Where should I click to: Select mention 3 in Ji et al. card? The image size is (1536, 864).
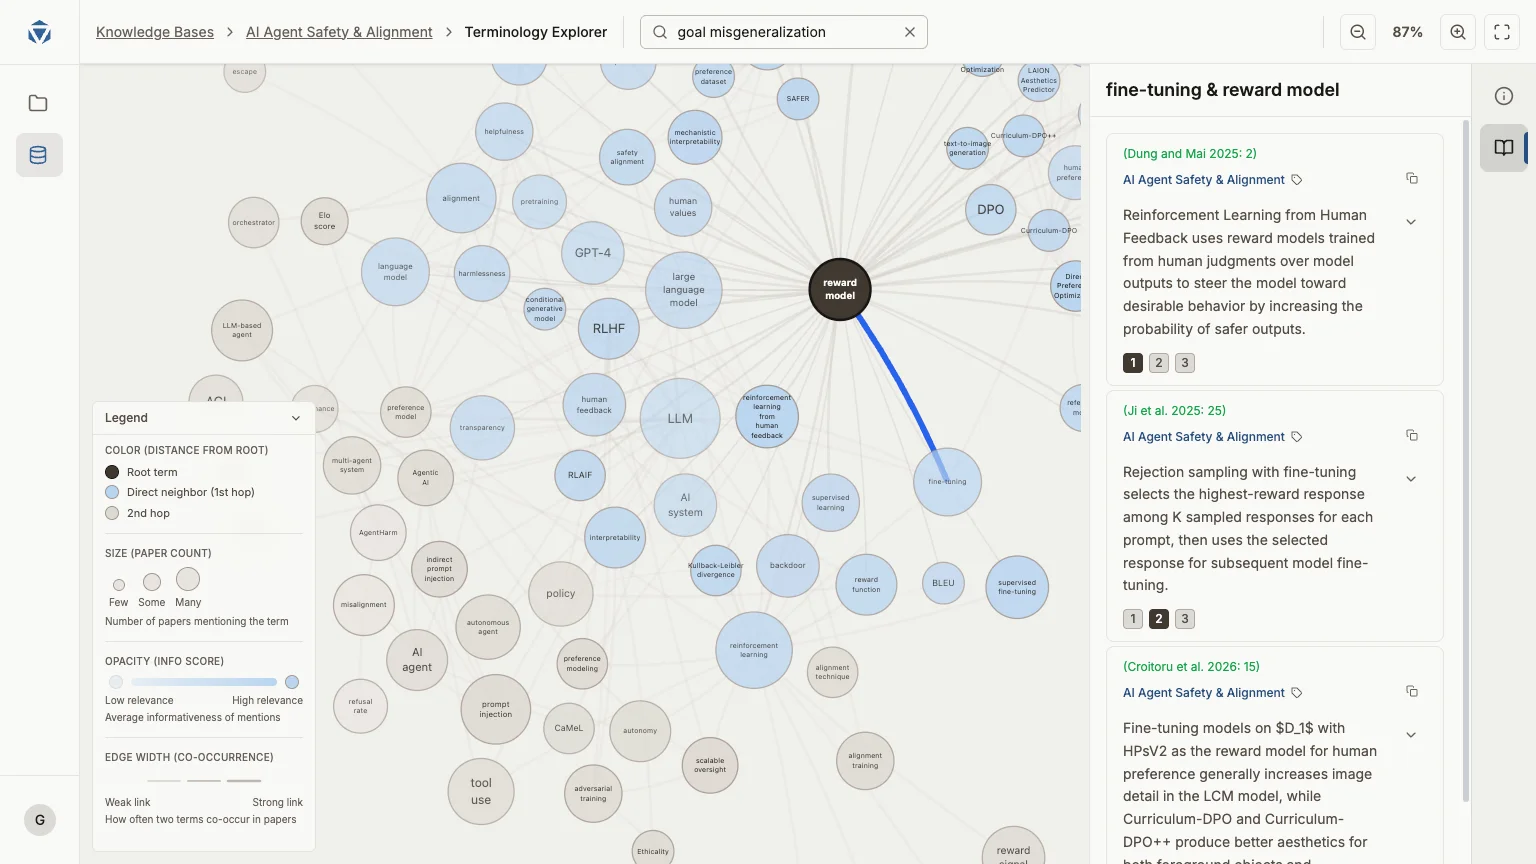1185,619
